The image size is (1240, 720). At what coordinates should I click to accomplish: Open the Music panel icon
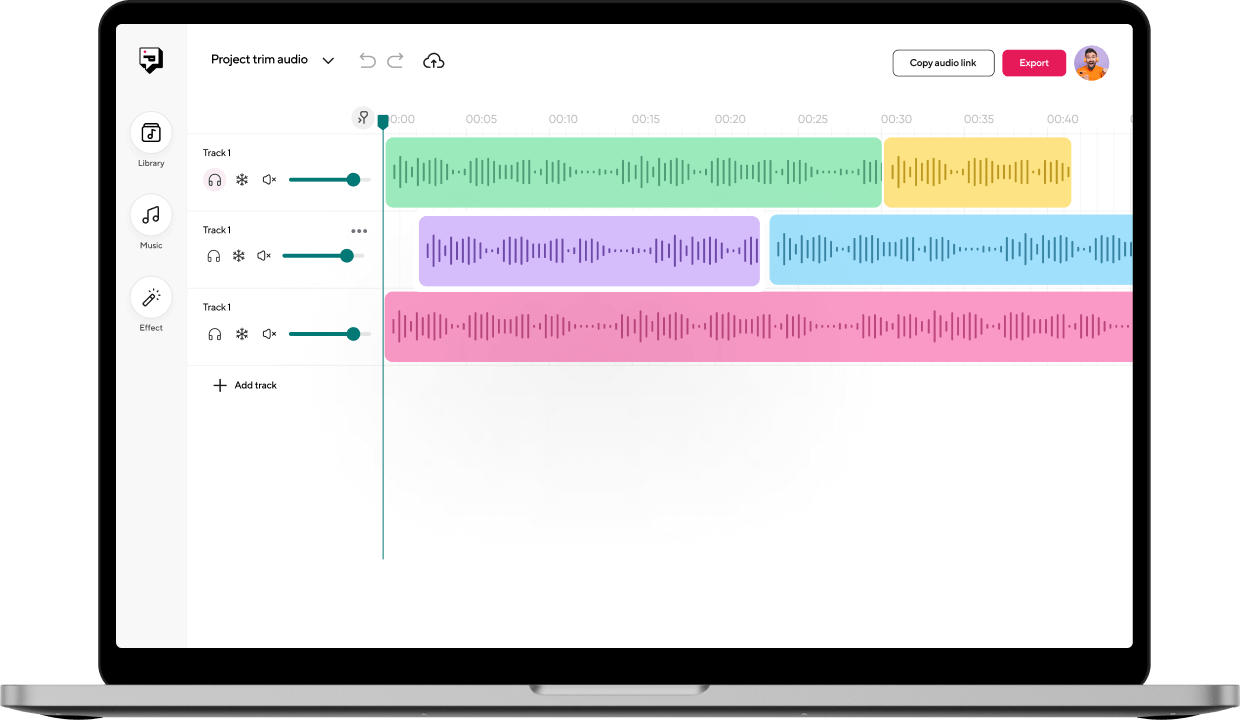coord(151,215)
